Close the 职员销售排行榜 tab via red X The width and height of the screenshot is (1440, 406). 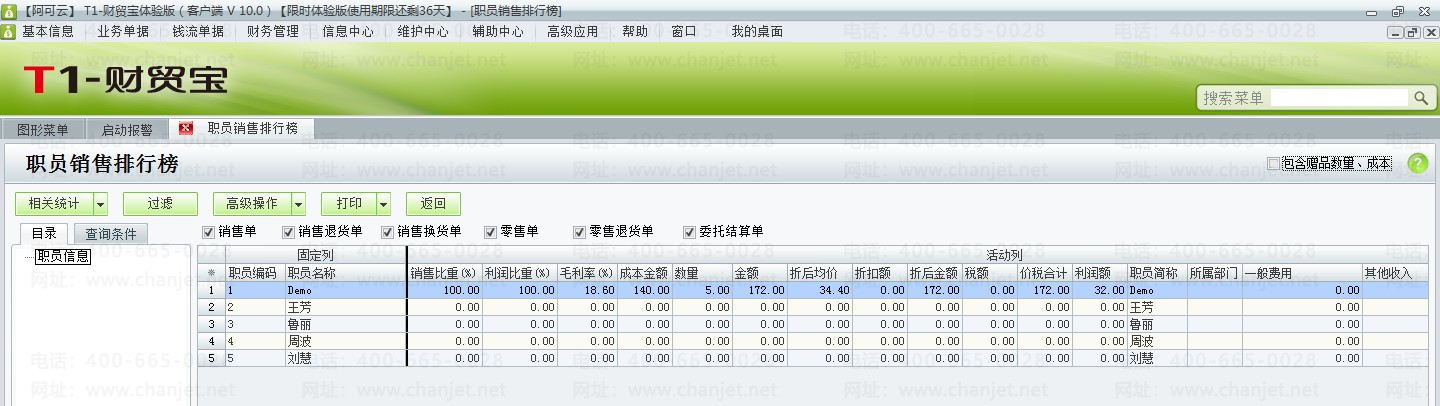(x=185, y=129)
